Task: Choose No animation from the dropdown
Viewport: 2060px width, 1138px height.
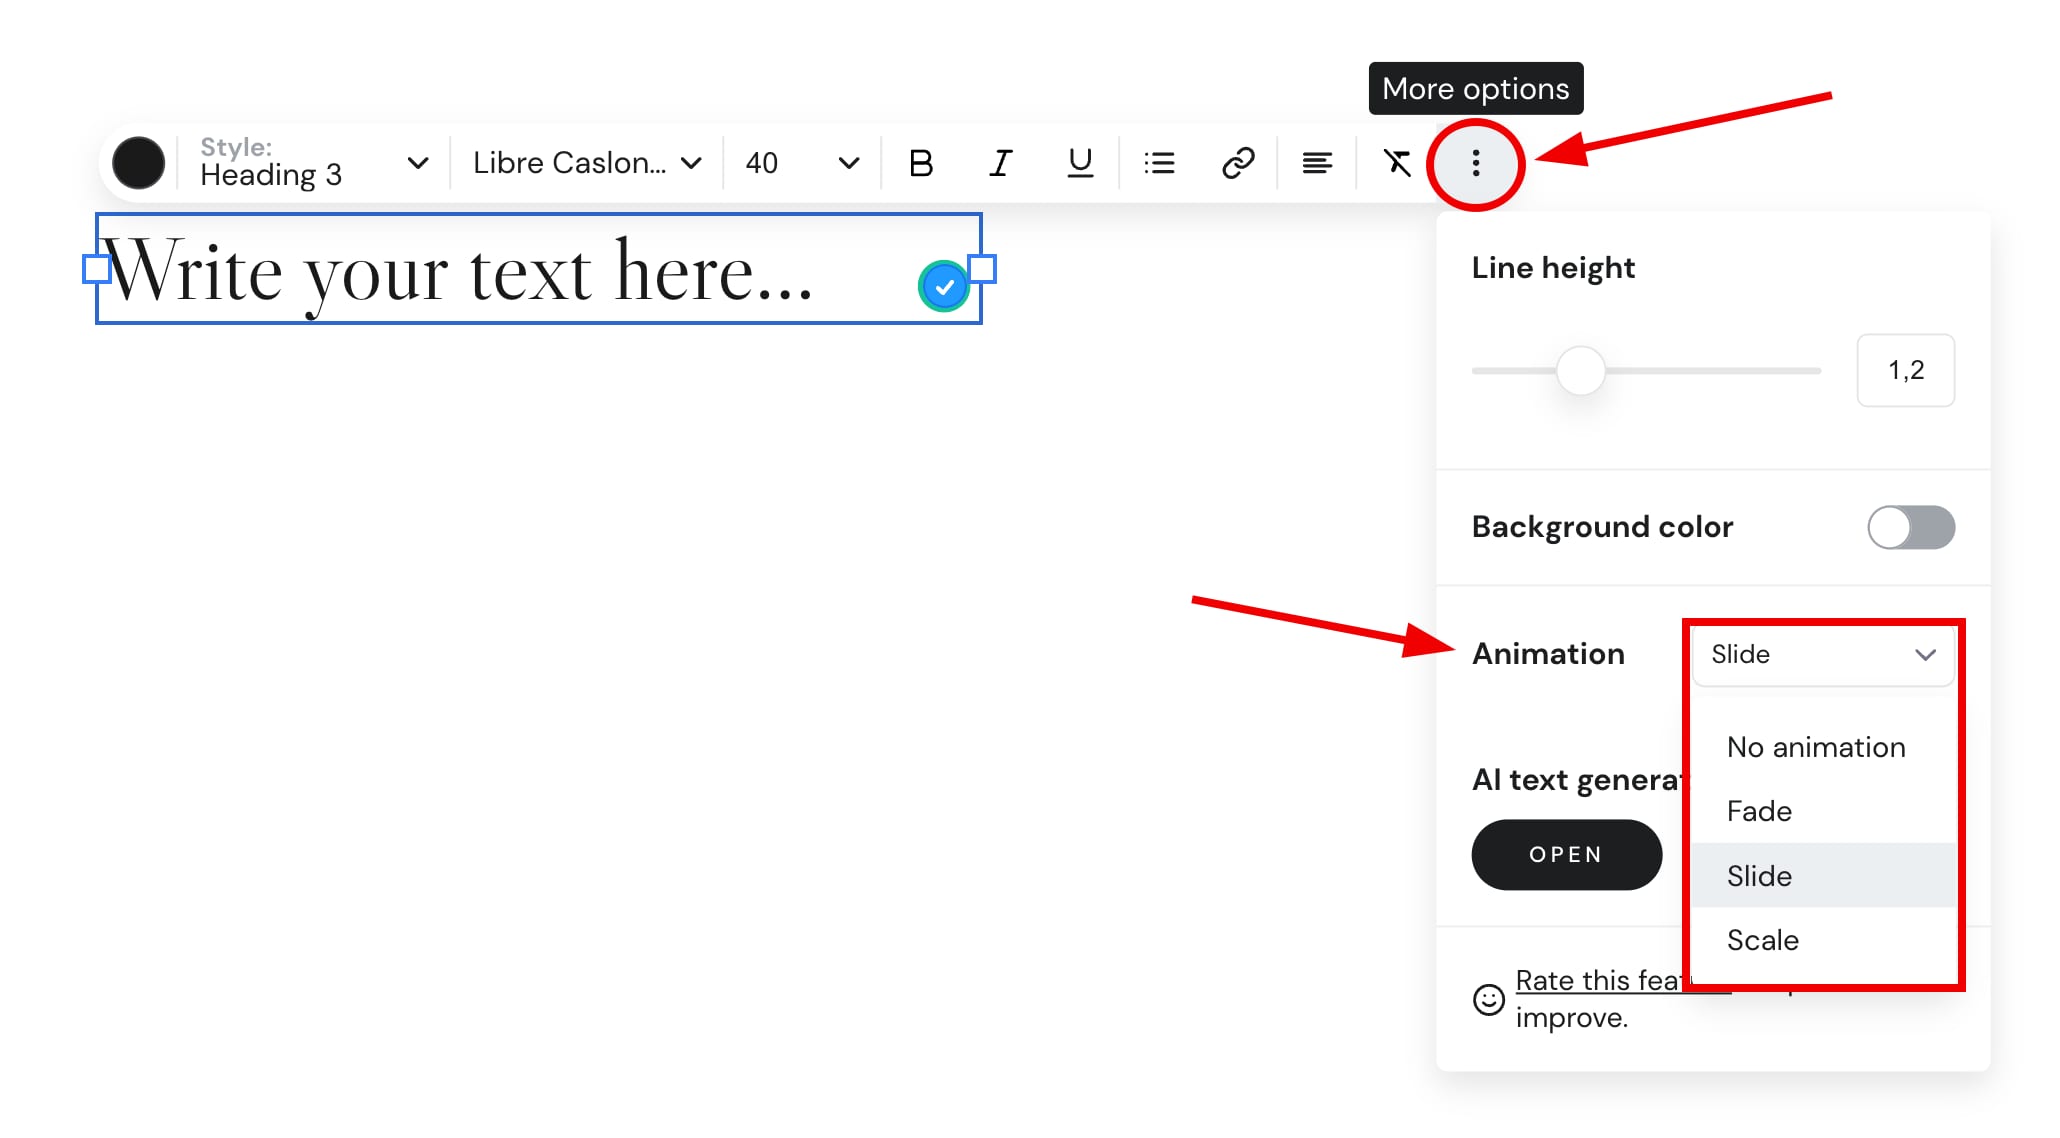Action: coord(1815,747)
